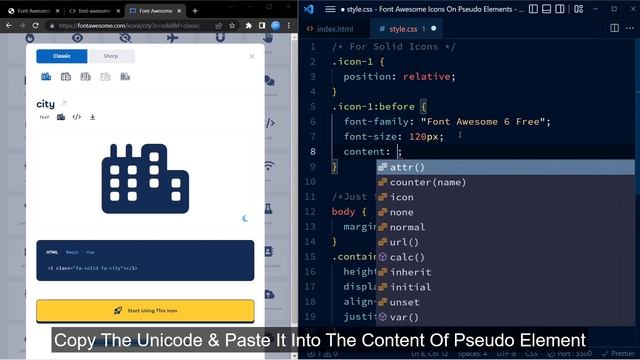
Task: Click the Prettier status bar item
Action: pos(618,353)
